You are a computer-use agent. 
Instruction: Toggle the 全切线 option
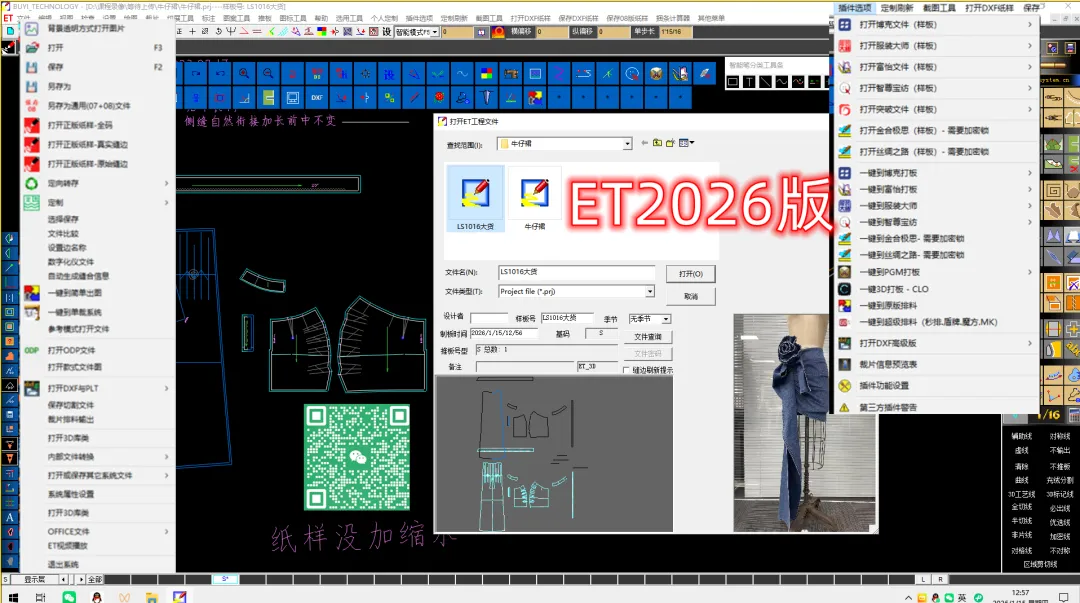point(1021,507)
